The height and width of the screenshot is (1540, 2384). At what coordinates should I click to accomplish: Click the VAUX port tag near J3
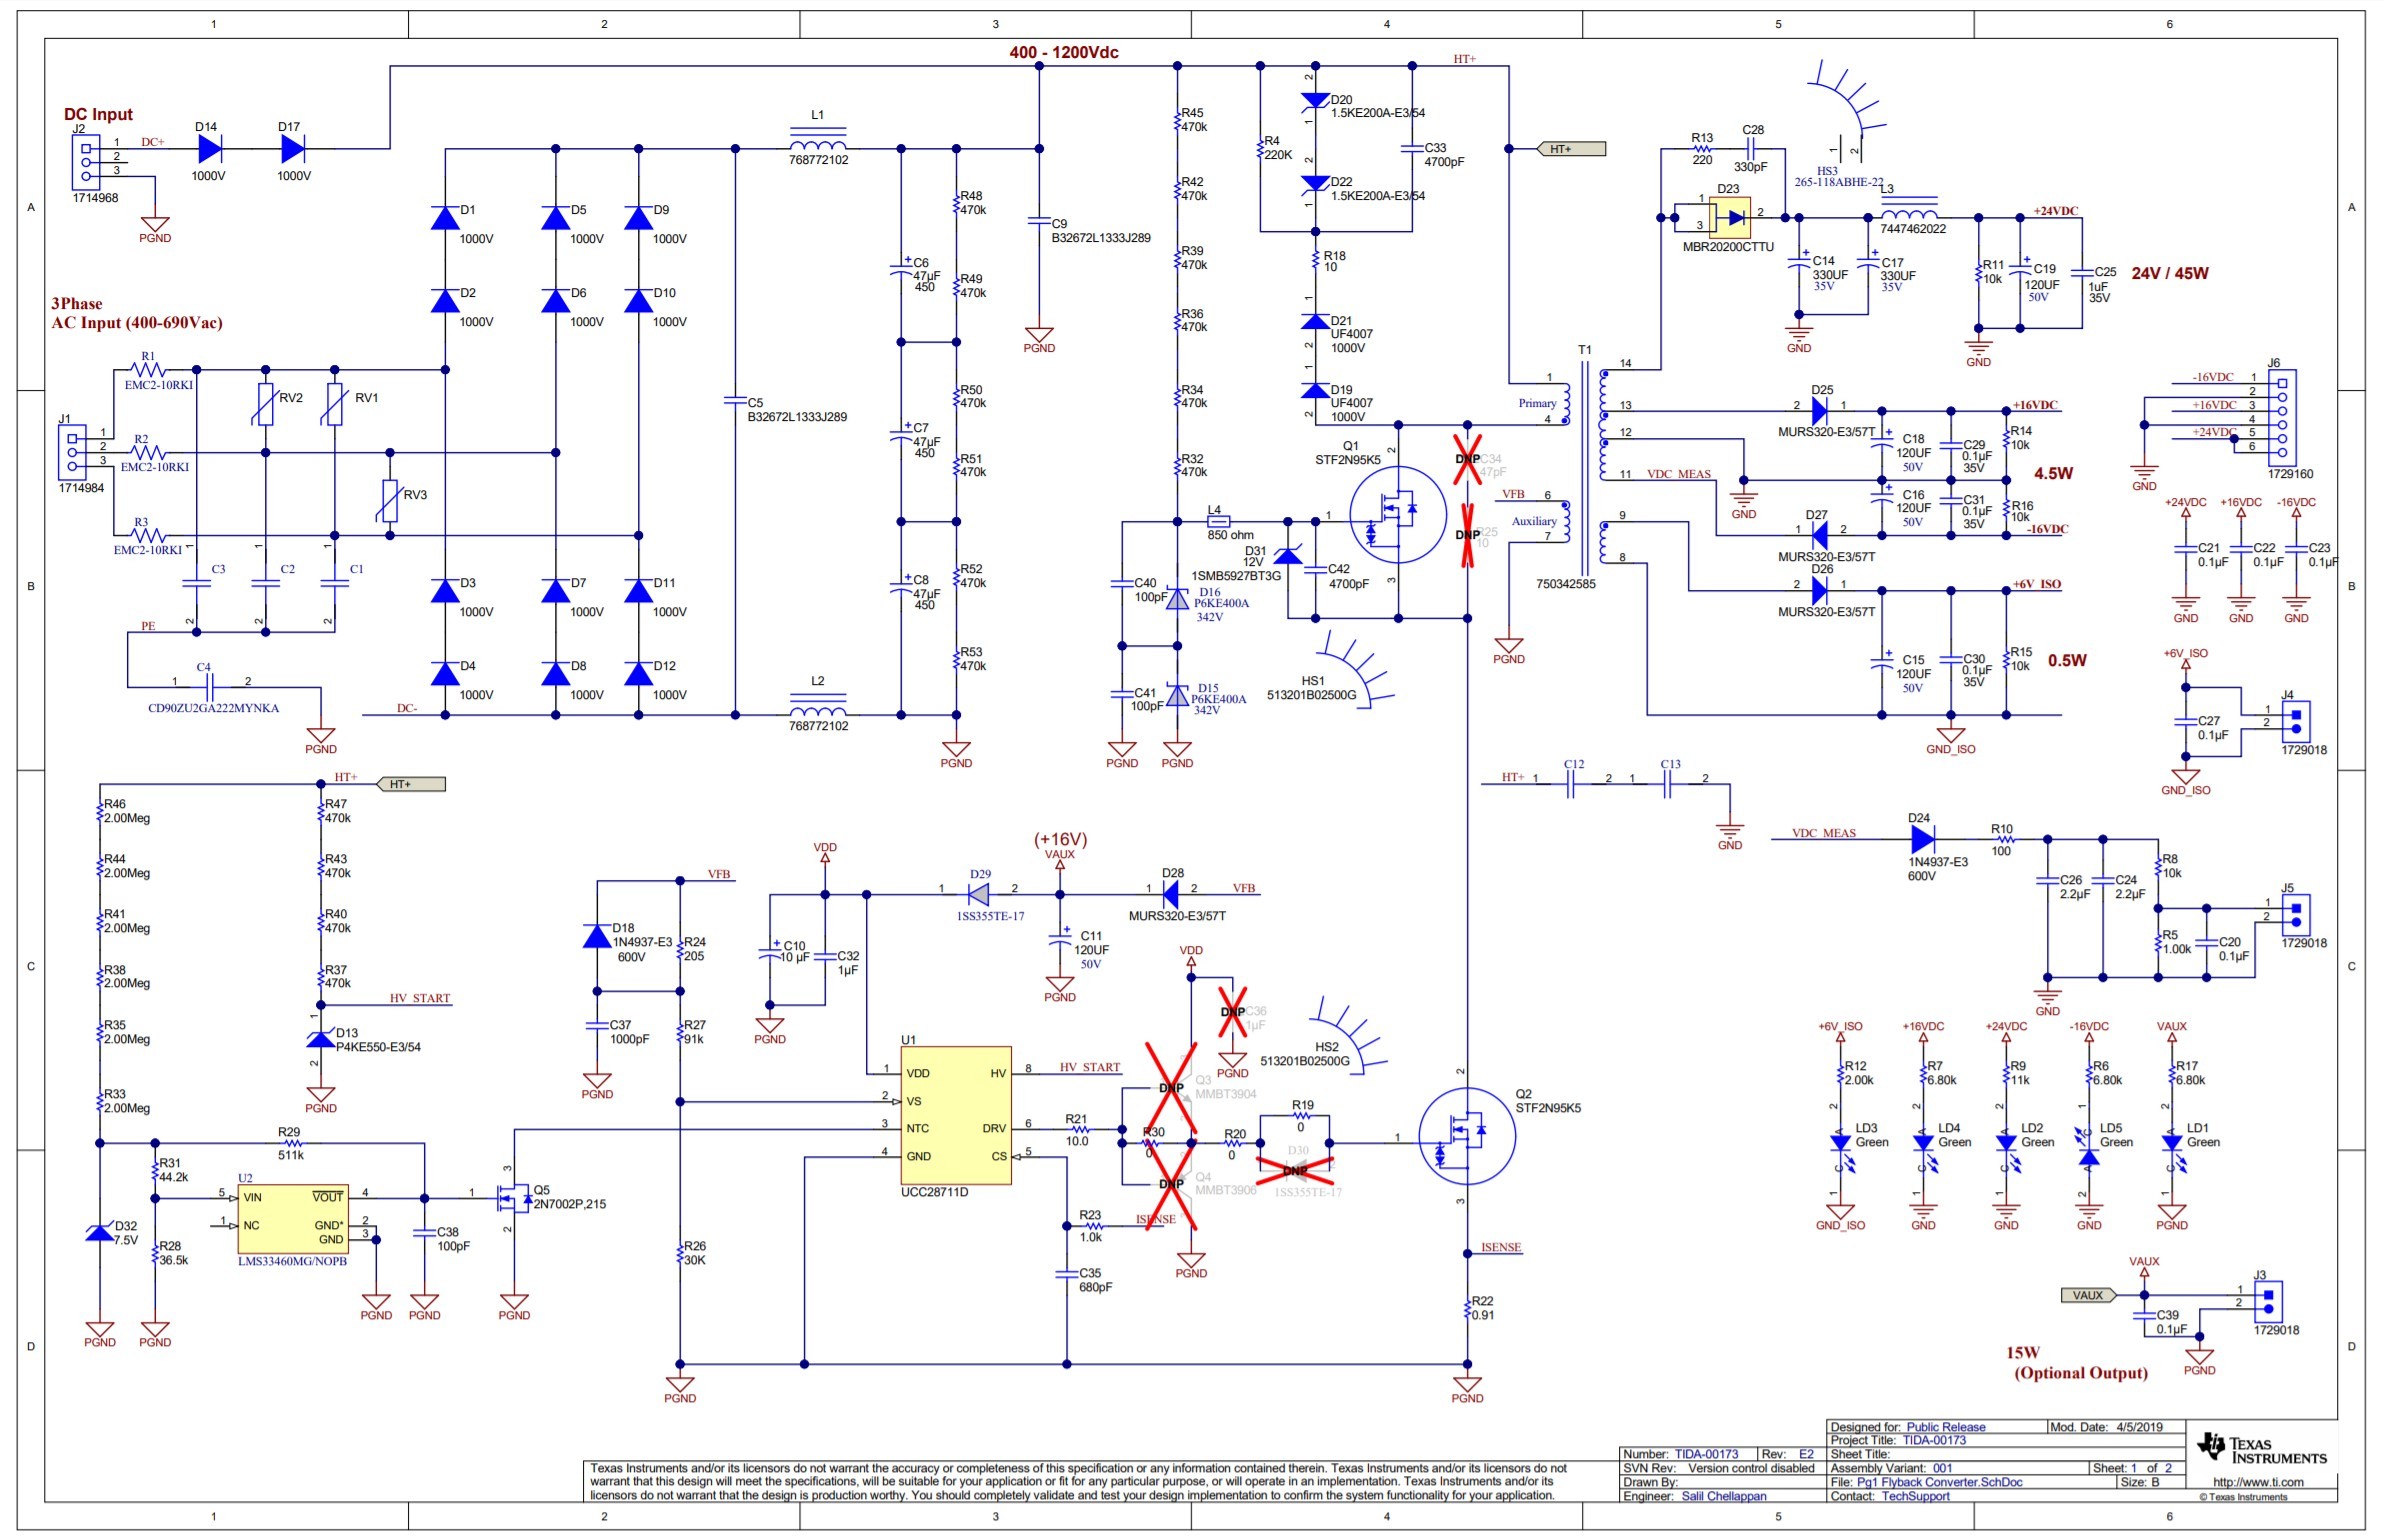[2089, 1295]
